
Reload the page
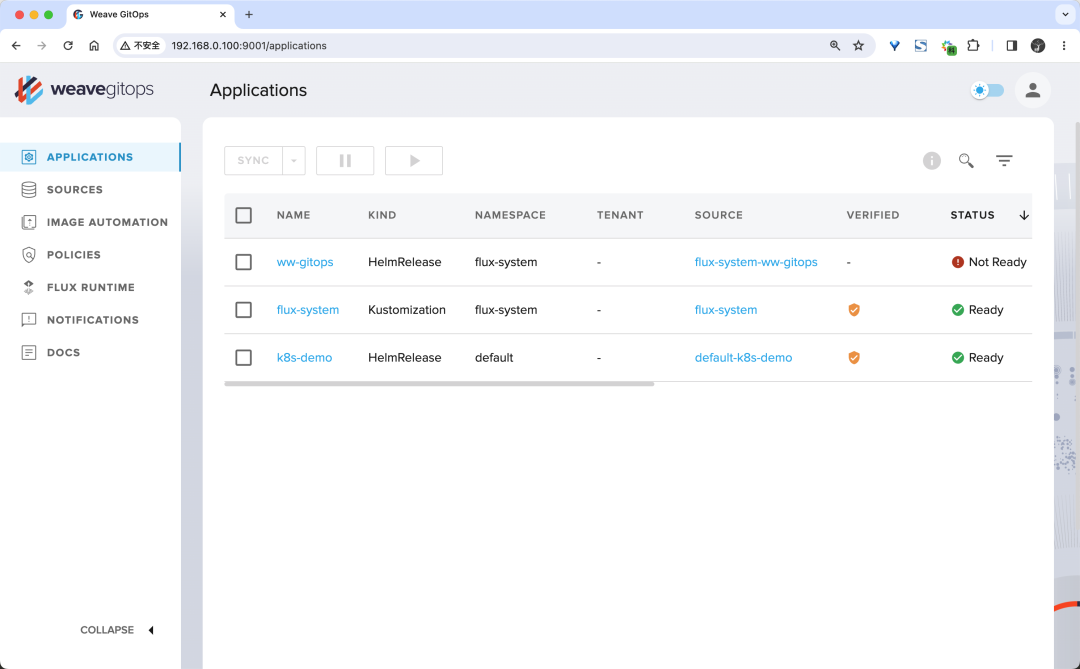[x=68, y=45]
